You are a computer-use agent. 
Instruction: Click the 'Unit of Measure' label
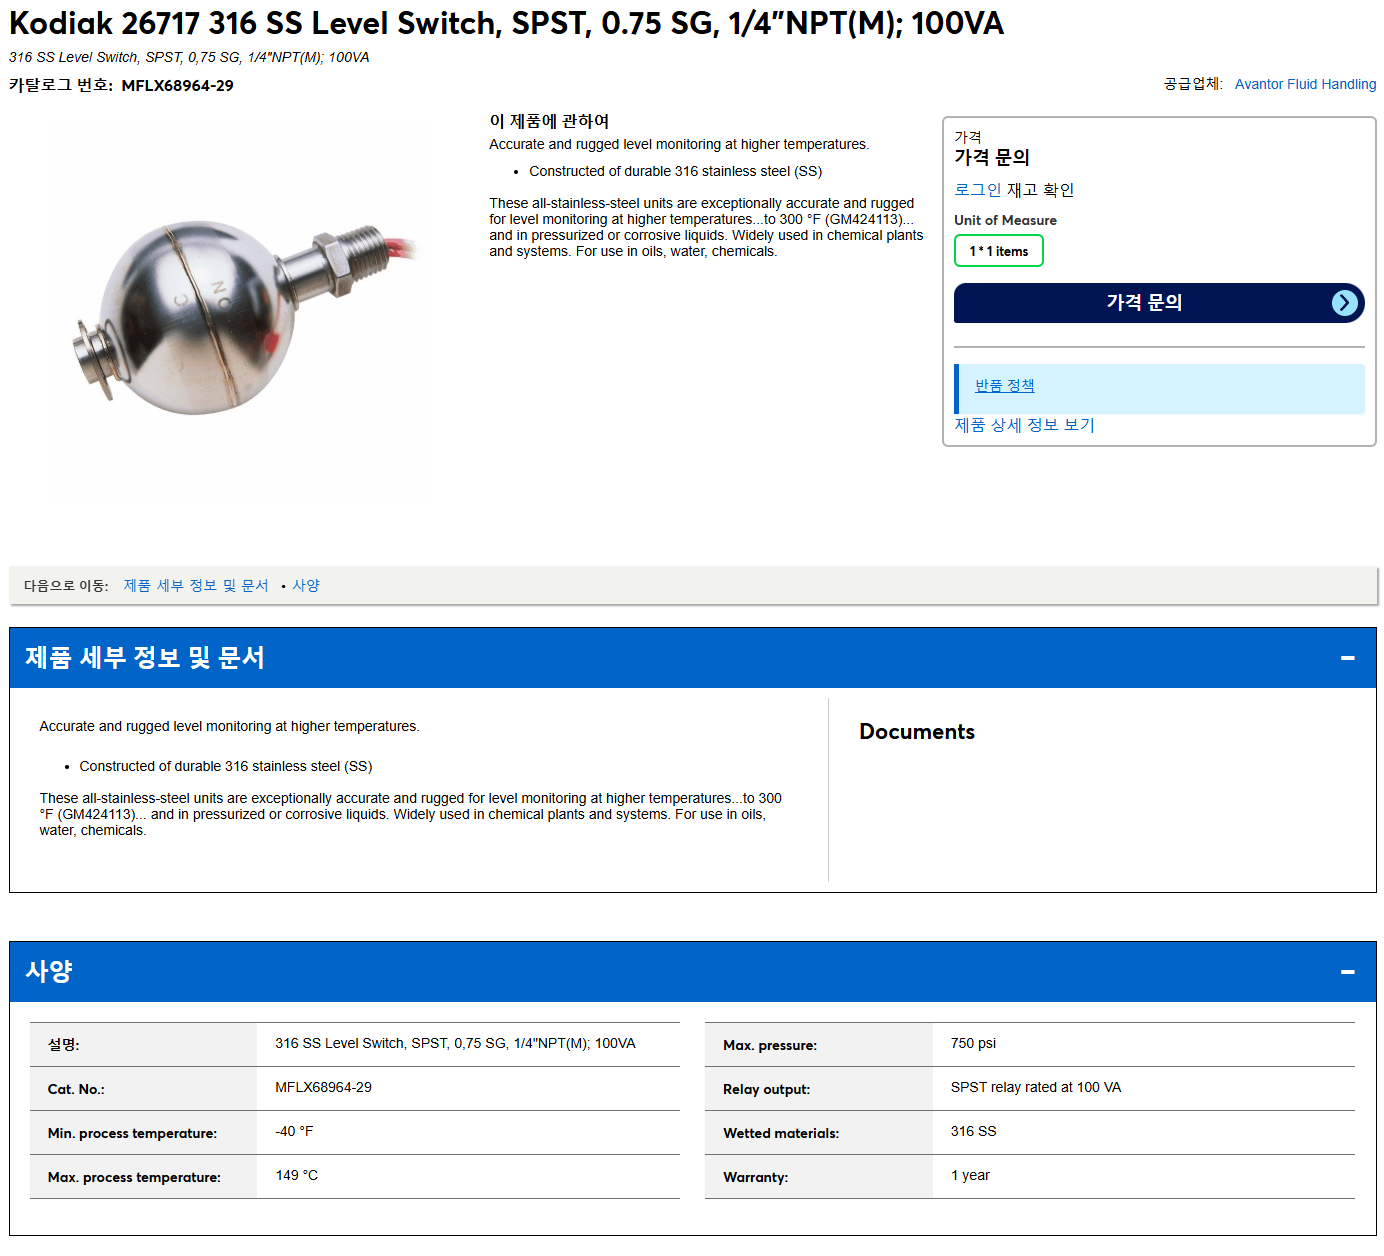coord(1005,220)
